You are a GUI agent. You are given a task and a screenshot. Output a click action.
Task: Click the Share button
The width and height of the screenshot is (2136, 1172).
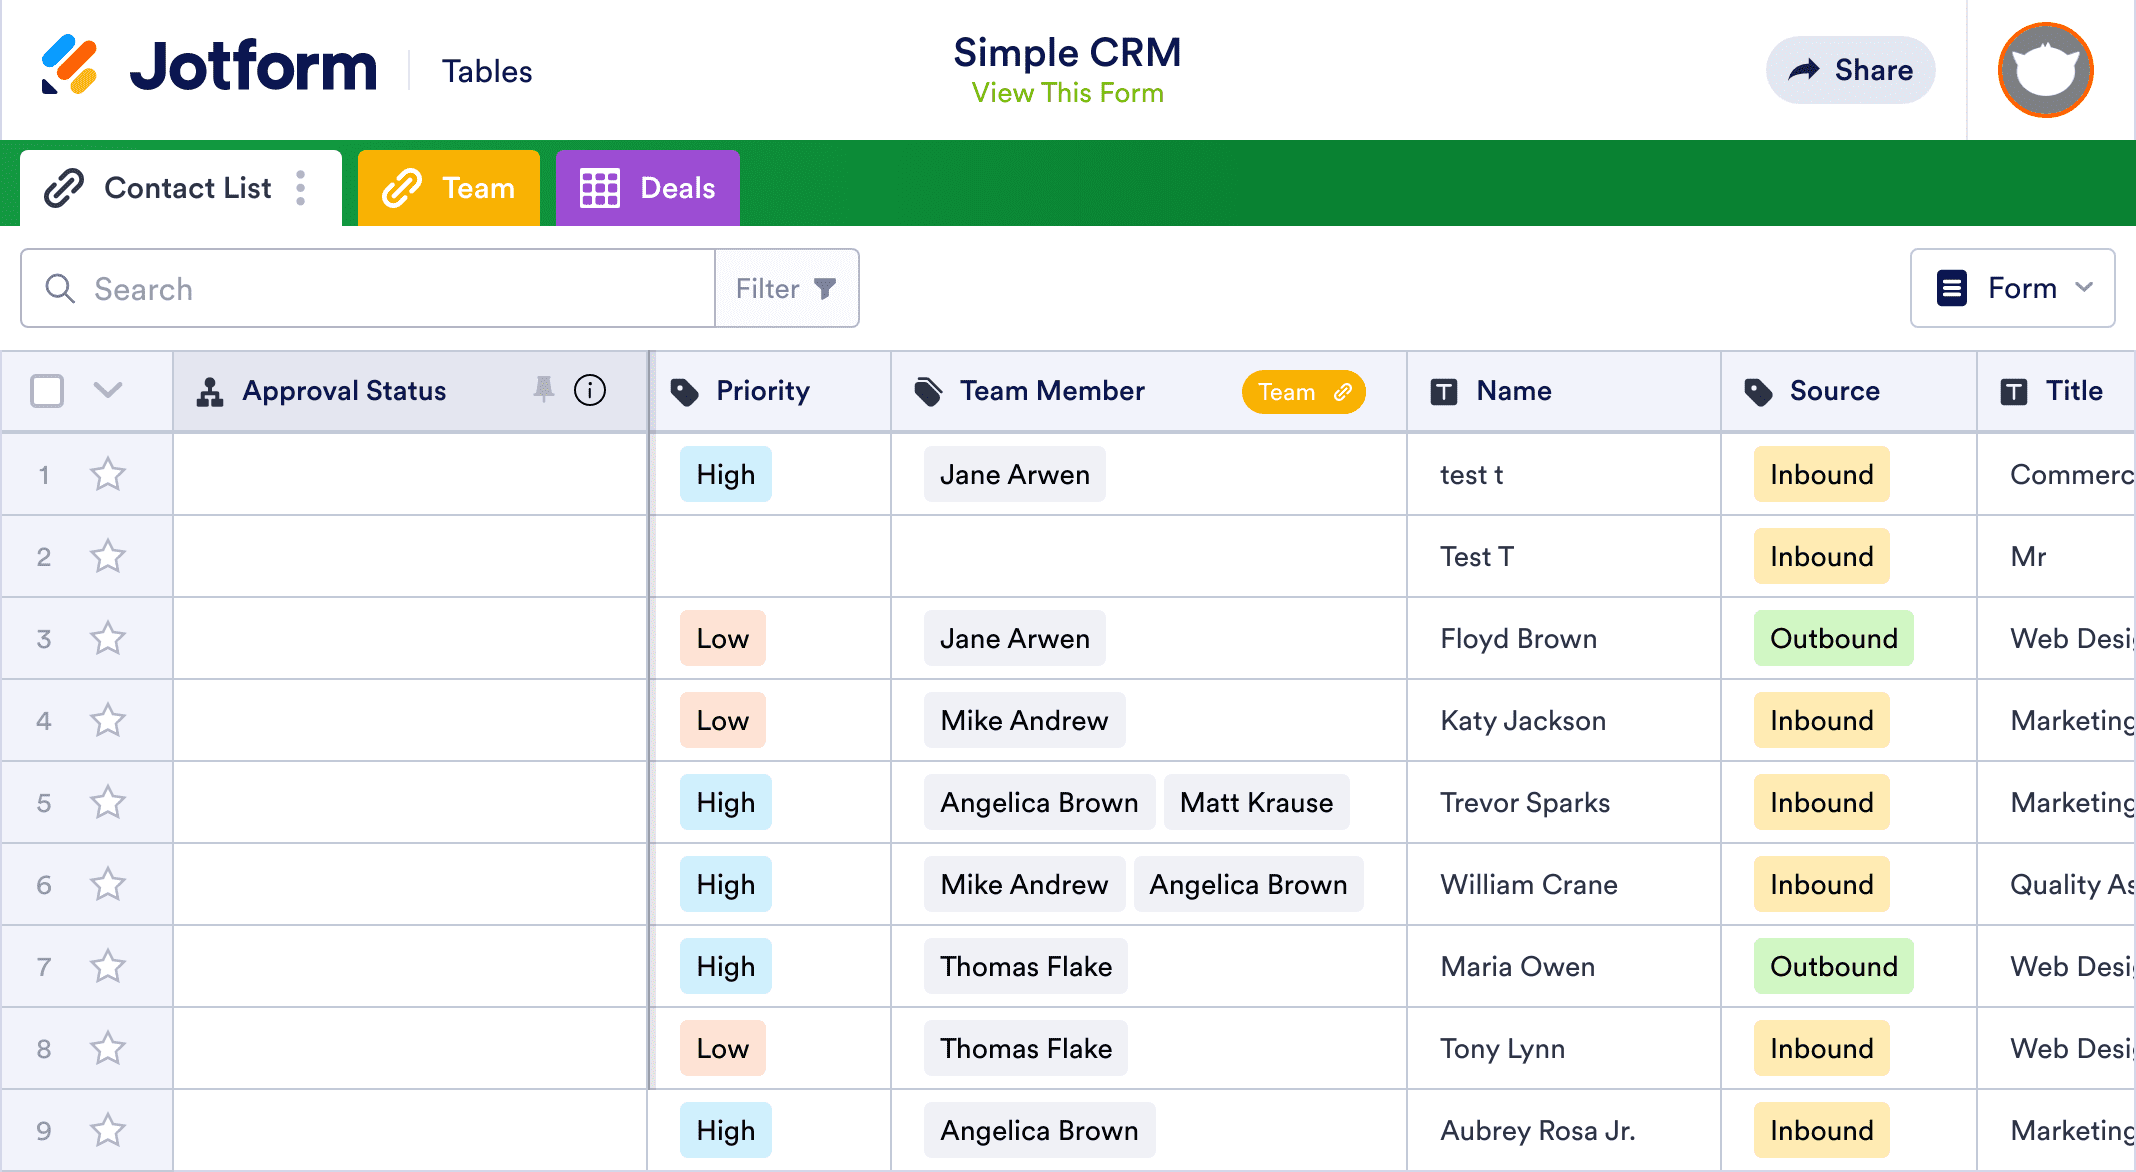point(1850,70)
